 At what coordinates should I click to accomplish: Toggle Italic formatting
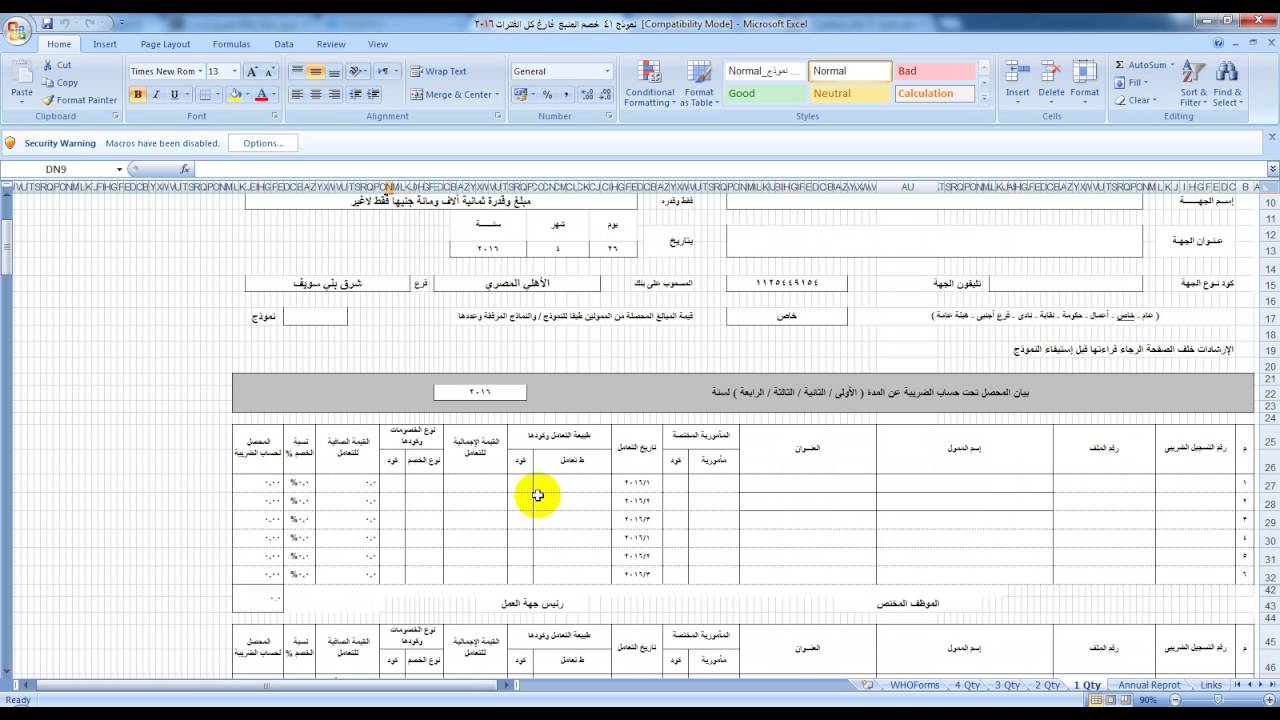(x=156, y=95)
